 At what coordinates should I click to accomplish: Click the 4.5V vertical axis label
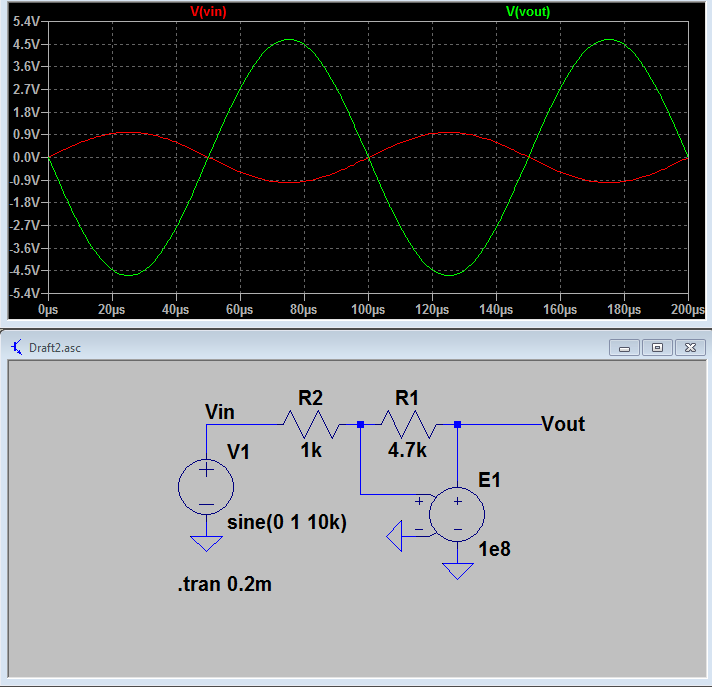point(27,44)
